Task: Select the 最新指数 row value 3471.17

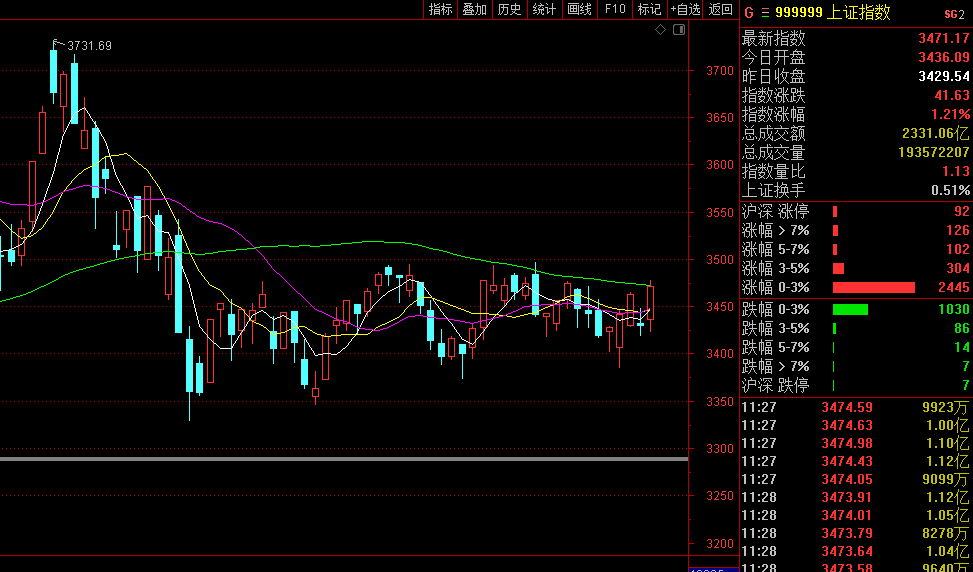Action: tap(944, 38)
